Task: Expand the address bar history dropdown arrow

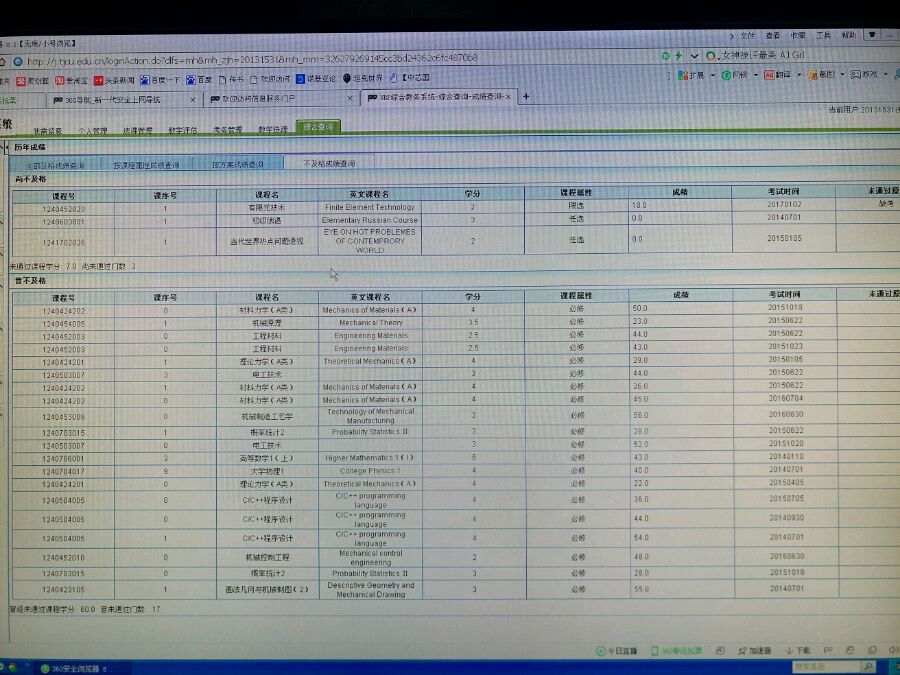Action: pyautogui.click(x=694, y=56)
